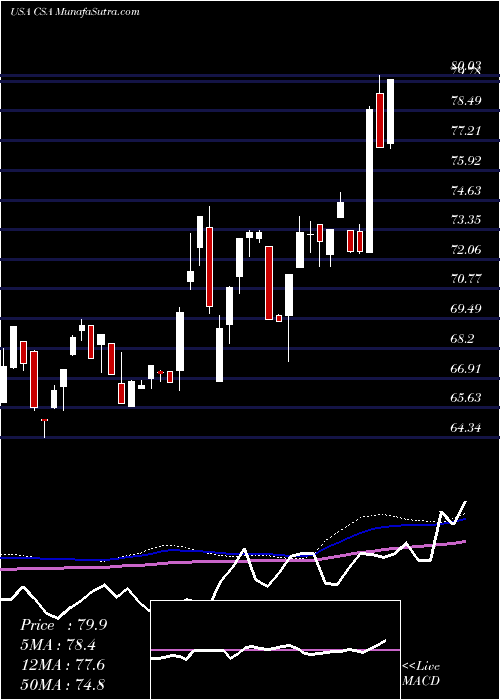Click the 75.92 price axis label
500x700 pixels.
pos(467,160)
